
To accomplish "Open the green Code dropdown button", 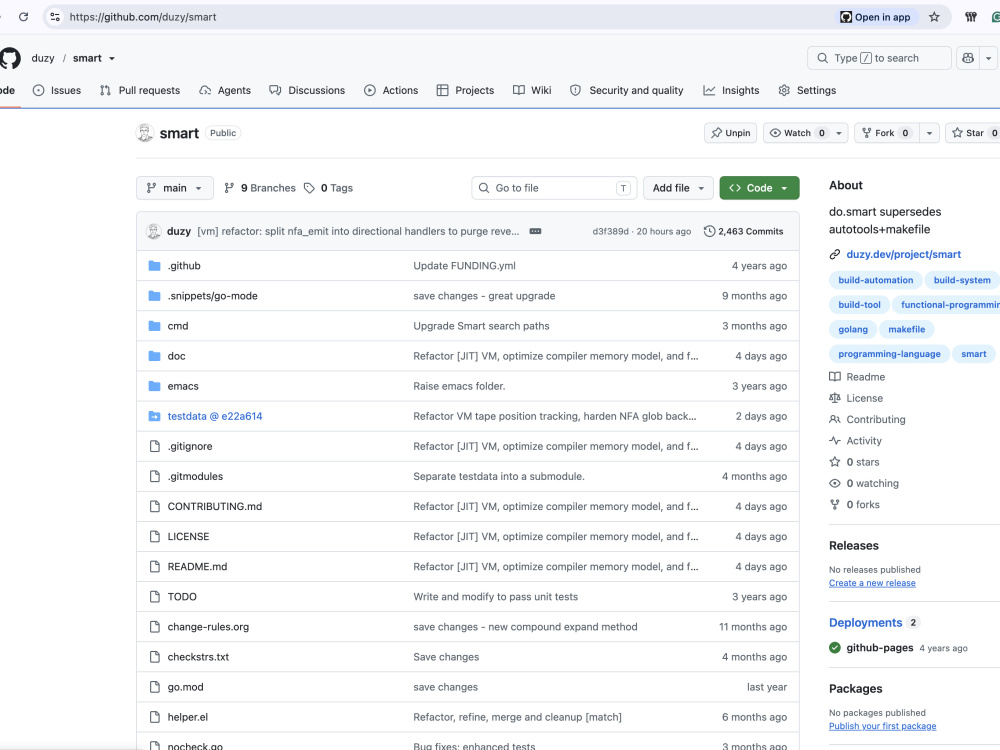I will 759,188.
